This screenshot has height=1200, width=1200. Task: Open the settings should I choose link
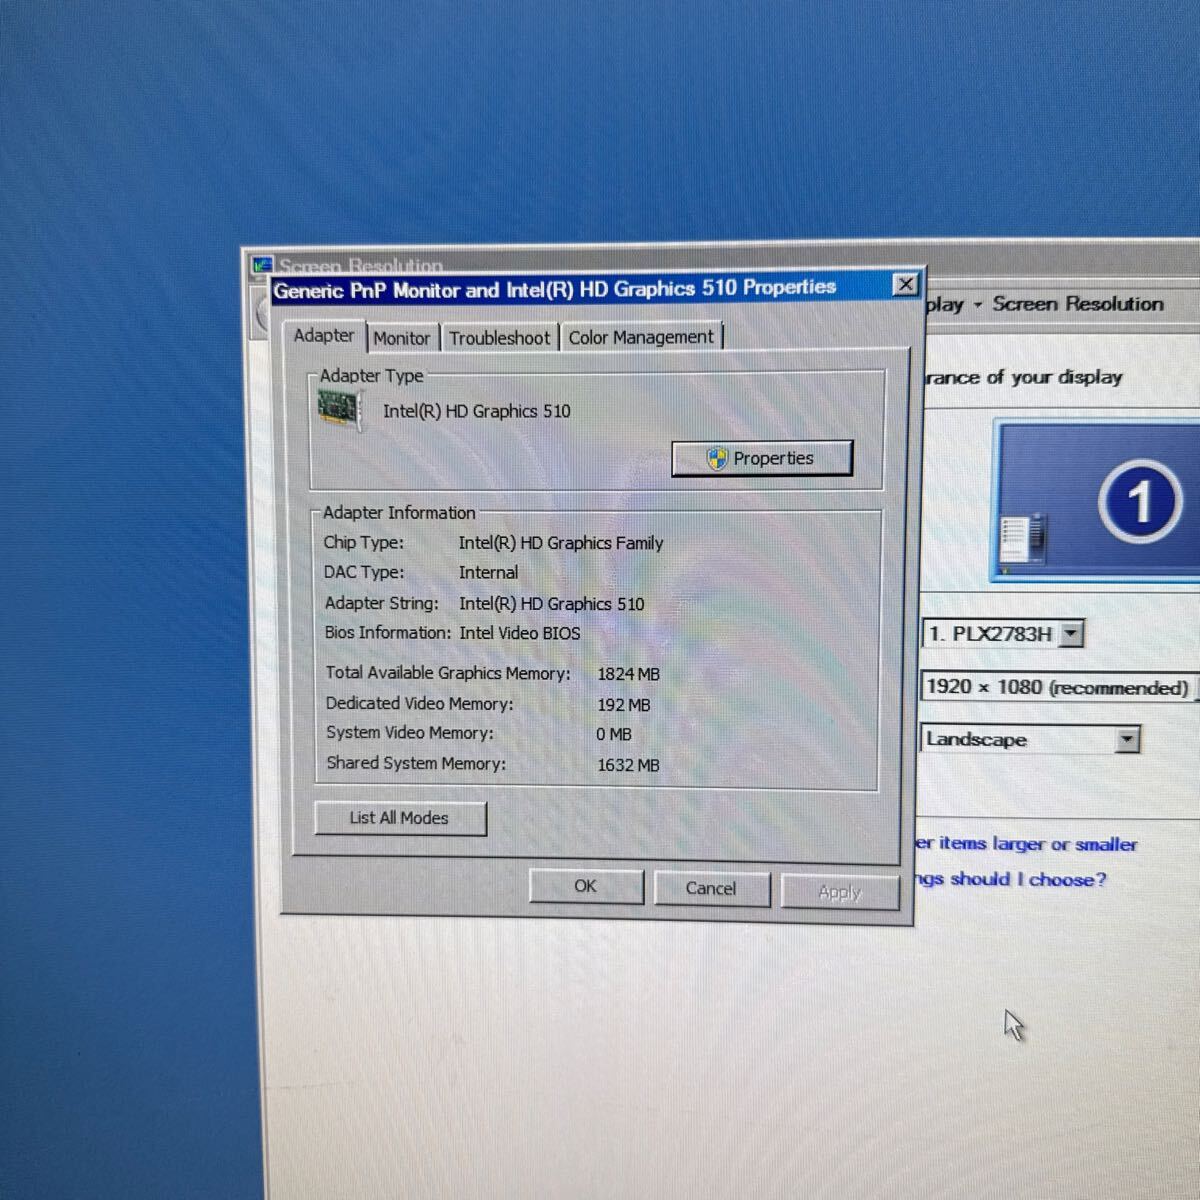(1011, 879)
